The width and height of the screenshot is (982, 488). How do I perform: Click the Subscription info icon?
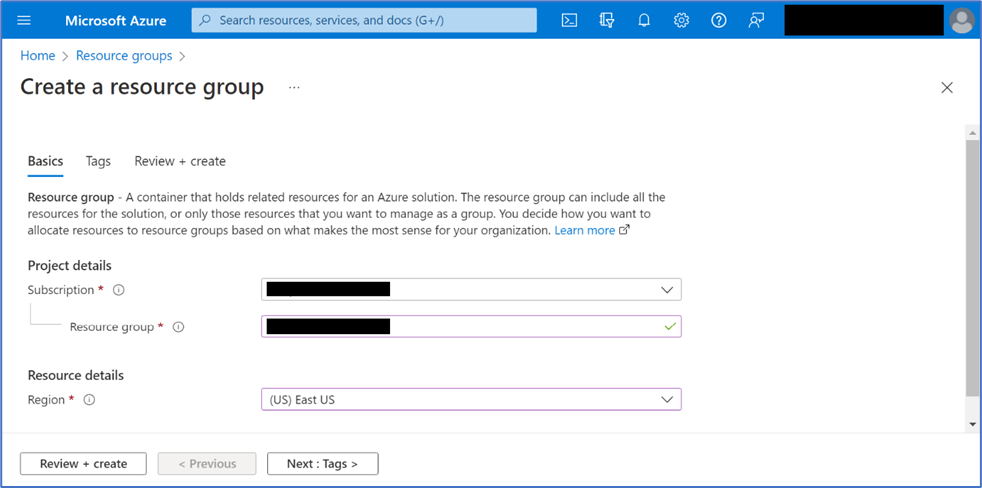tap(119, 290)
